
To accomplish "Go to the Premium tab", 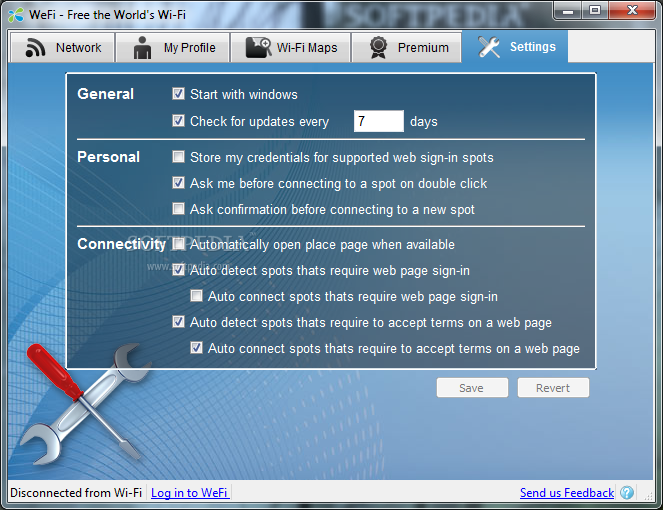I will 406,47.
